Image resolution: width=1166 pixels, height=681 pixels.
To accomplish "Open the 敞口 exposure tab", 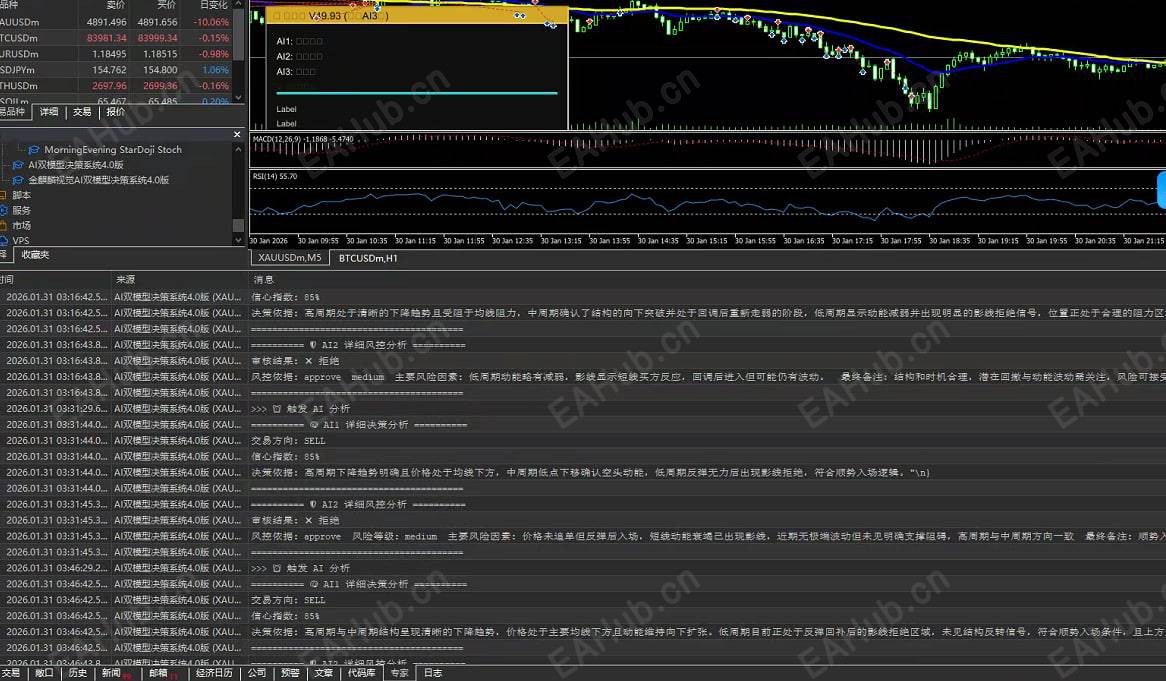I will point(44,673).
